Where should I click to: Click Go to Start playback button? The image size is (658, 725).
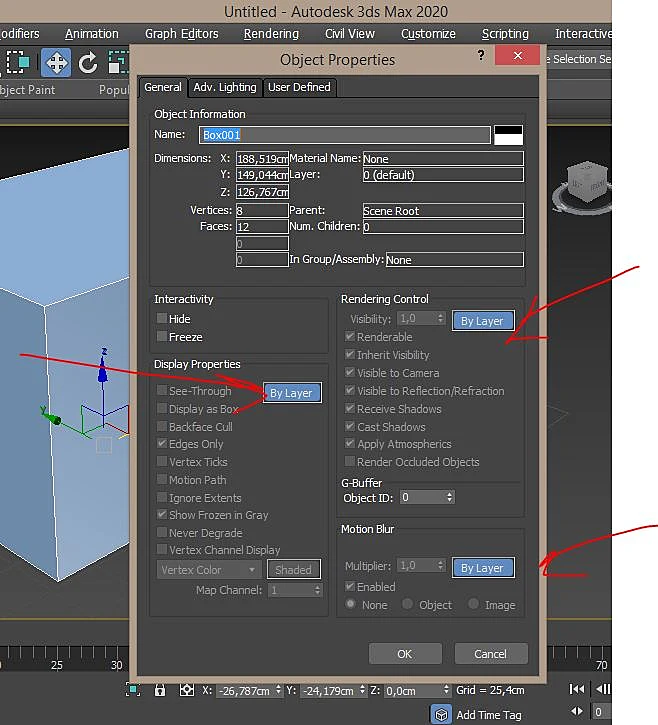click(x=577, y=689)
